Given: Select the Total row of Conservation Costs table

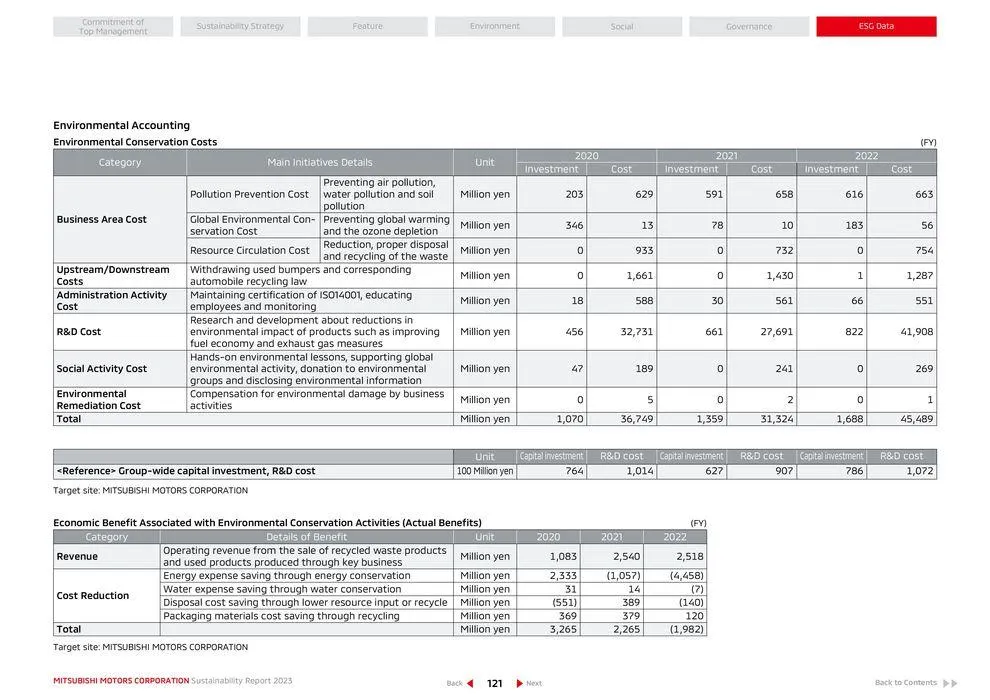Looking at the screenshot, I should pyautogui.click(x=67, y=418).
